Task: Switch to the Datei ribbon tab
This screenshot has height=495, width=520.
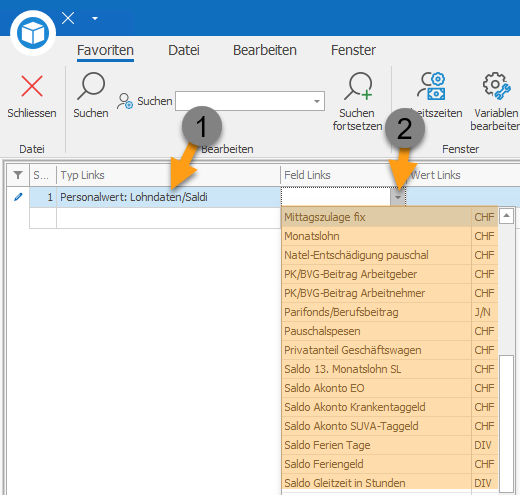Action: 184,50
